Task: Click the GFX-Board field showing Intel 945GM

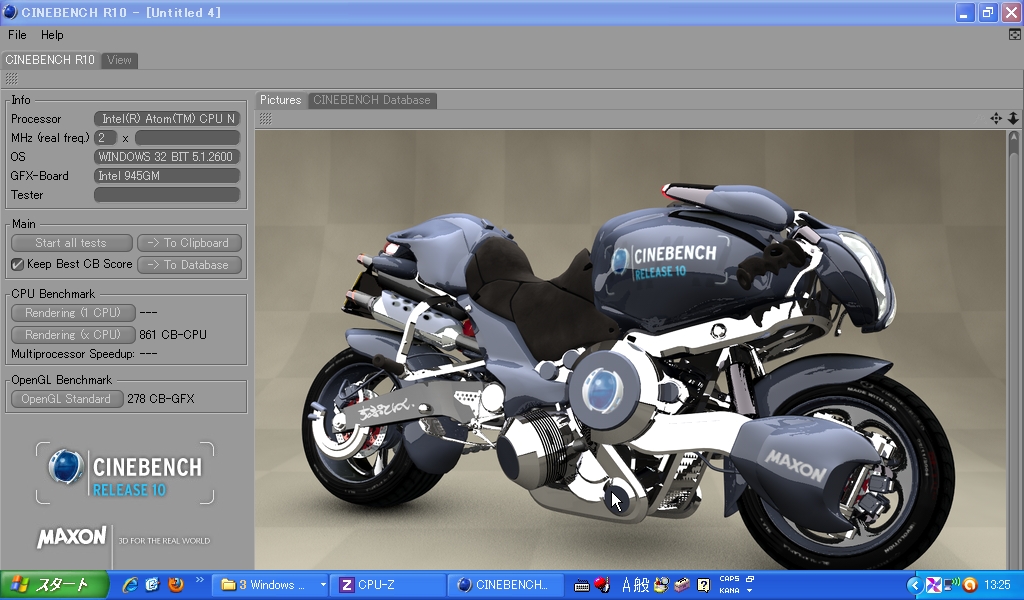Action: click(167, 176)
